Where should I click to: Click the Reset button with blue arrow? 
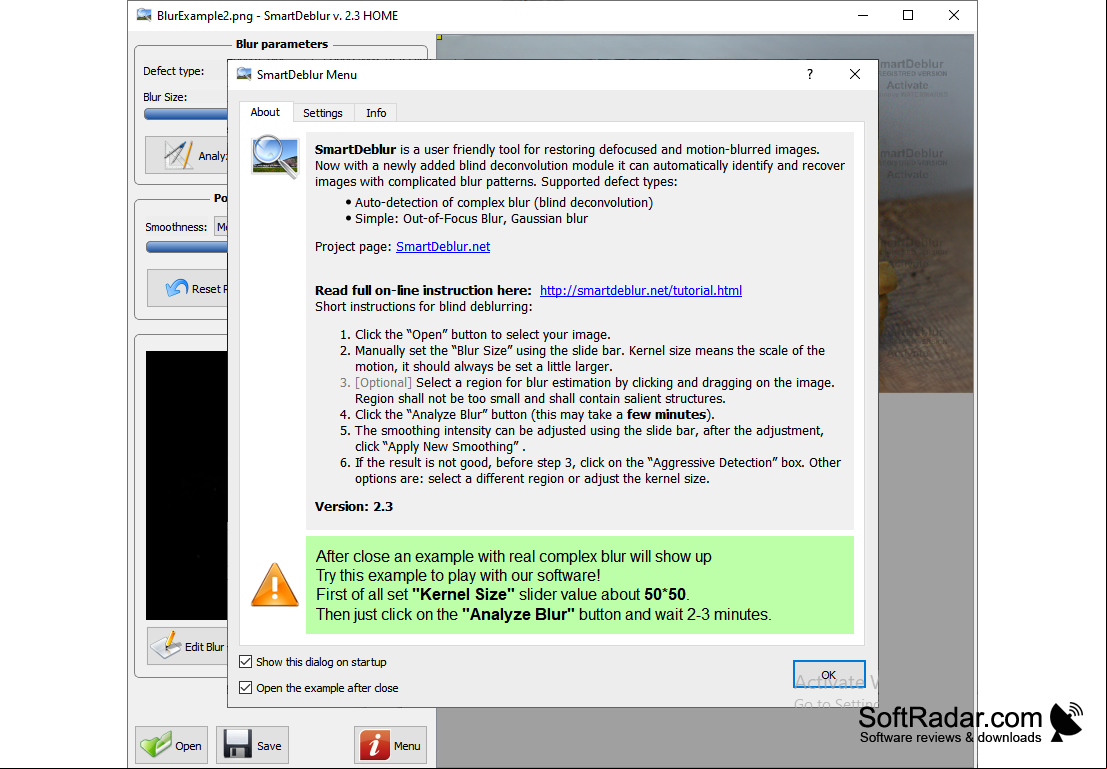pos(187,288)
